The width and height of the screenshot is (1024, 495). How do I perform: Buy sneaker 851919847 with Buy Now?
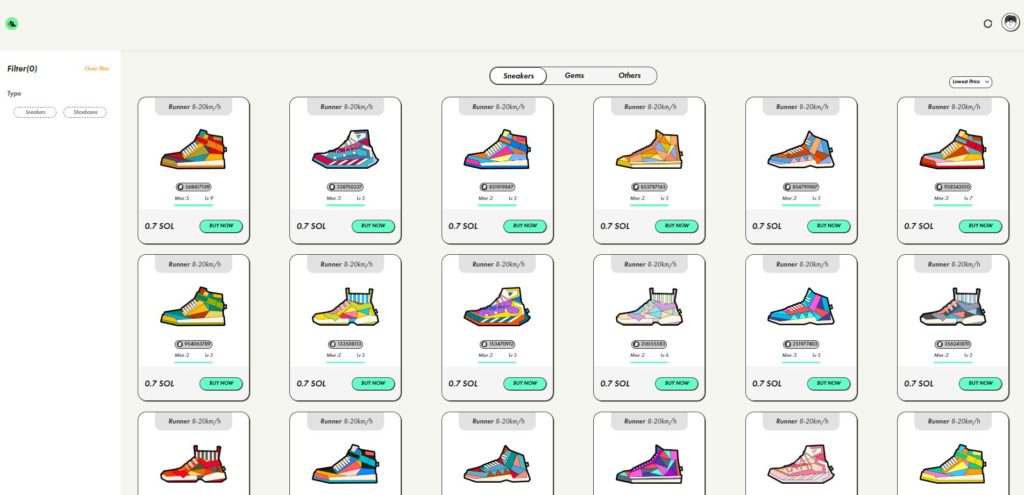[525, 226]
